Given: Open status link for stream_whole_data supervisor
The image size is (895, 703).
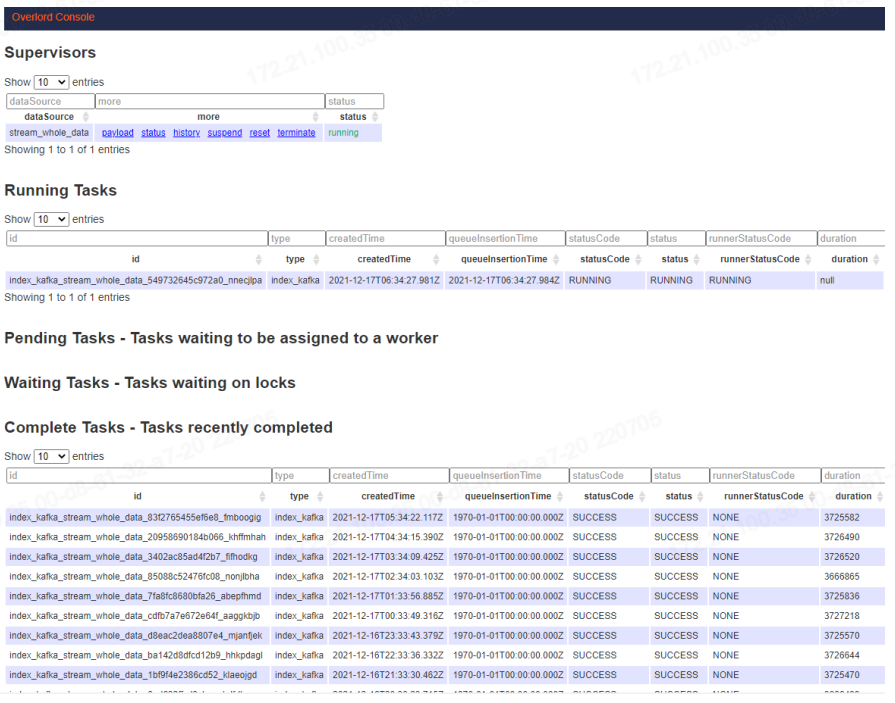Looking at the screenshot, I should (x=153, y=133).
